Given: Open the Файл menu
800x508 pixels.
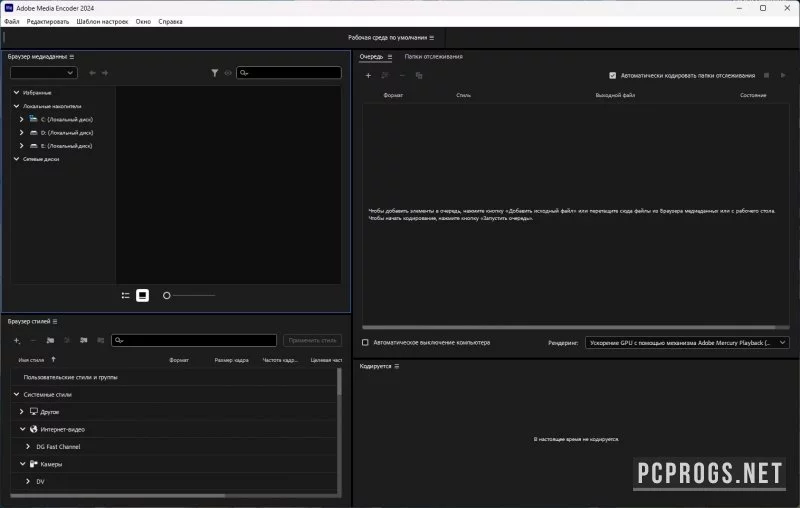Looking at the screenshot, I should click(x=12, y=21).
